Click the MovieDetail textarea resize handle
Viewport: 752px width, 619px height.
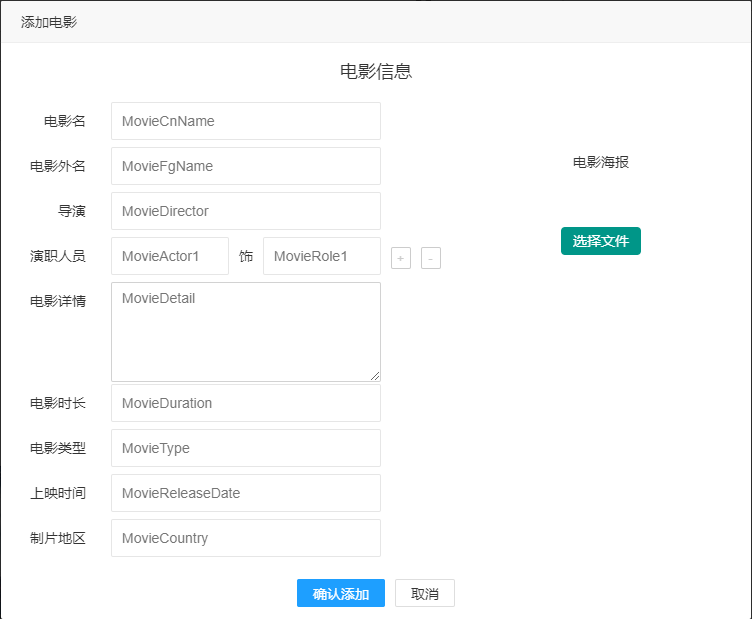point(376,376)
